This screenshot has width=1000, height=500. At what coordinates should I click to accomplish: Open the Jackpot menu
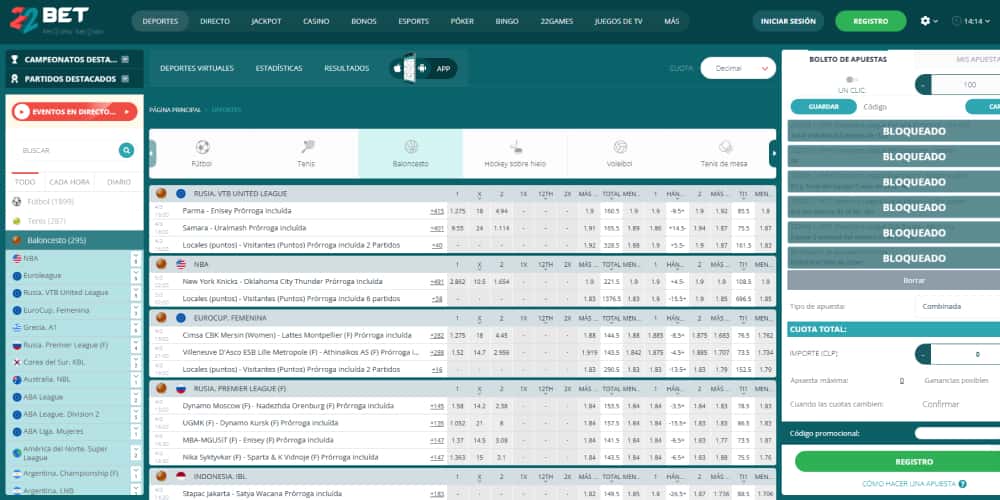tap(266, 21)
